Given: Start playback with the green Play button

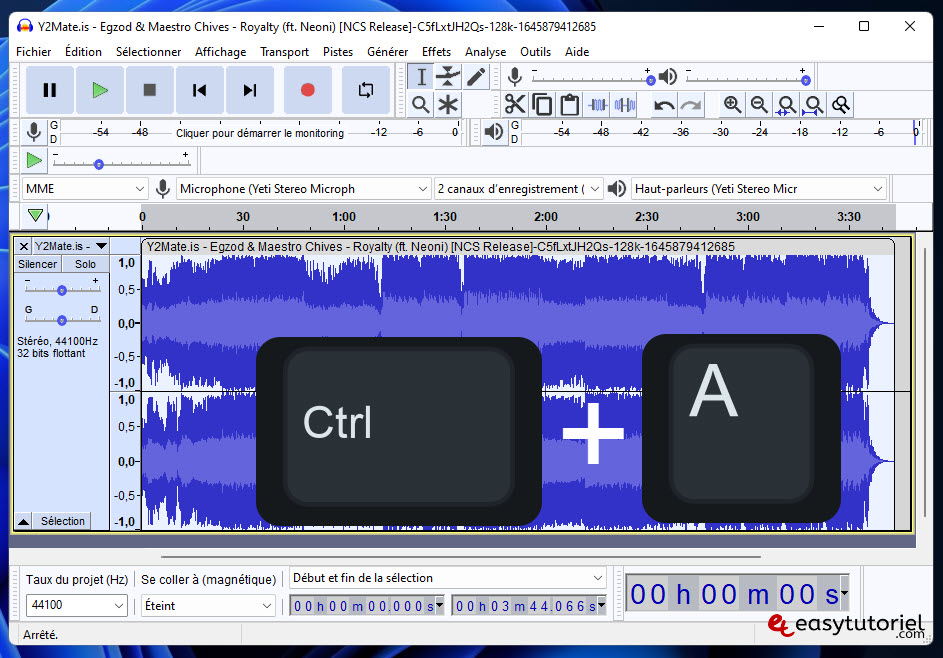Looking at the screenshot, I should [x=100, y=90].
